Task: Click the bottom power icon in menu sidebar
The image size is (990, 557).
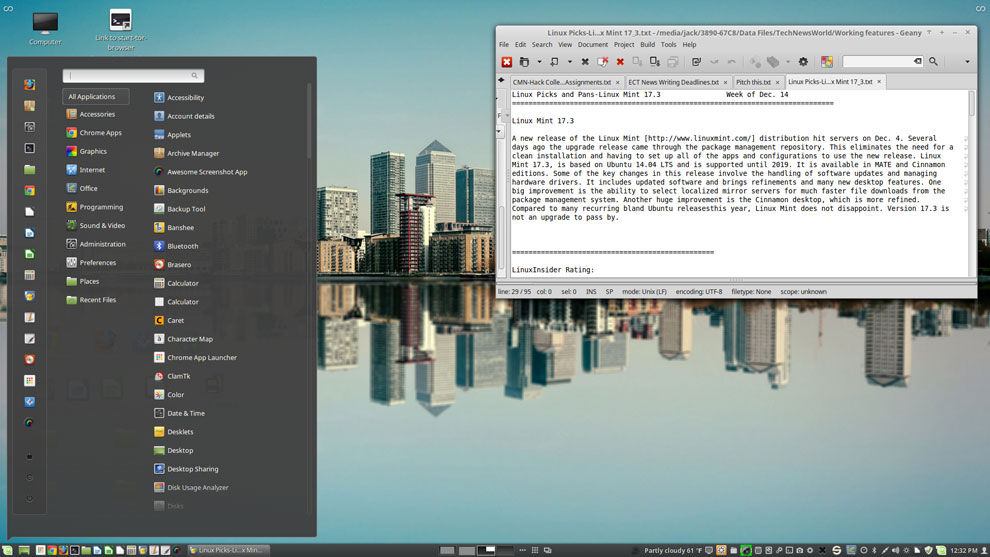Action: [x=29, y=498]
